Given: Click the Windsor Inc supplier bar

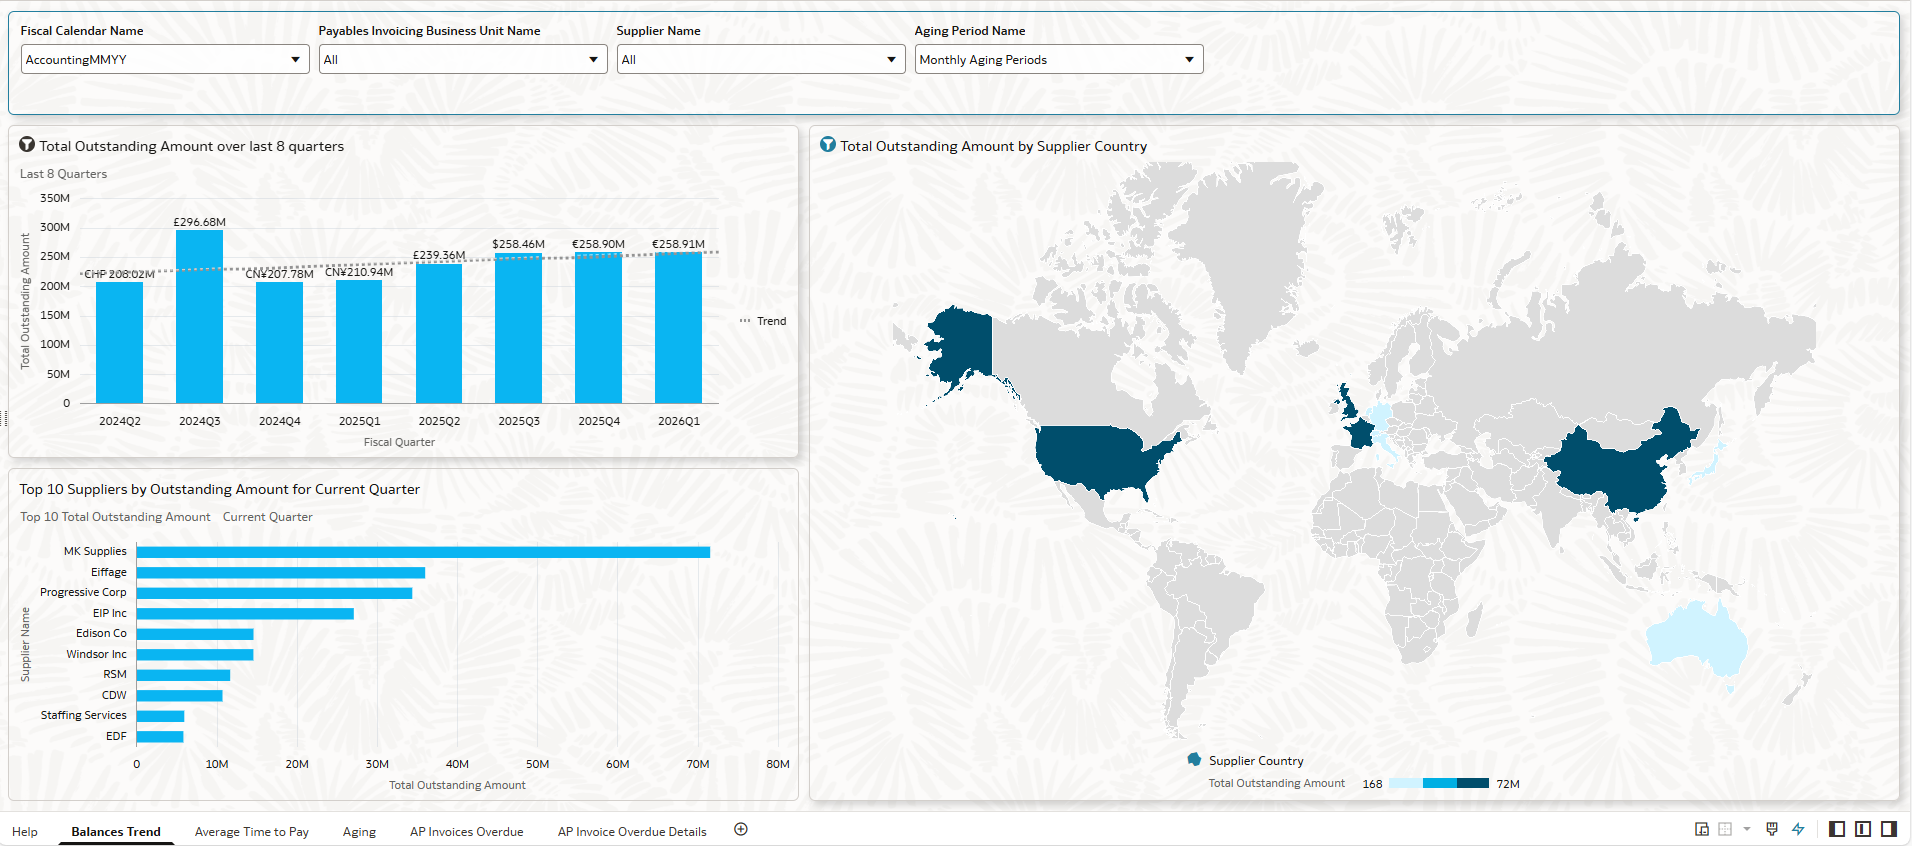Looking at the screenshot, I should point(195,655).
